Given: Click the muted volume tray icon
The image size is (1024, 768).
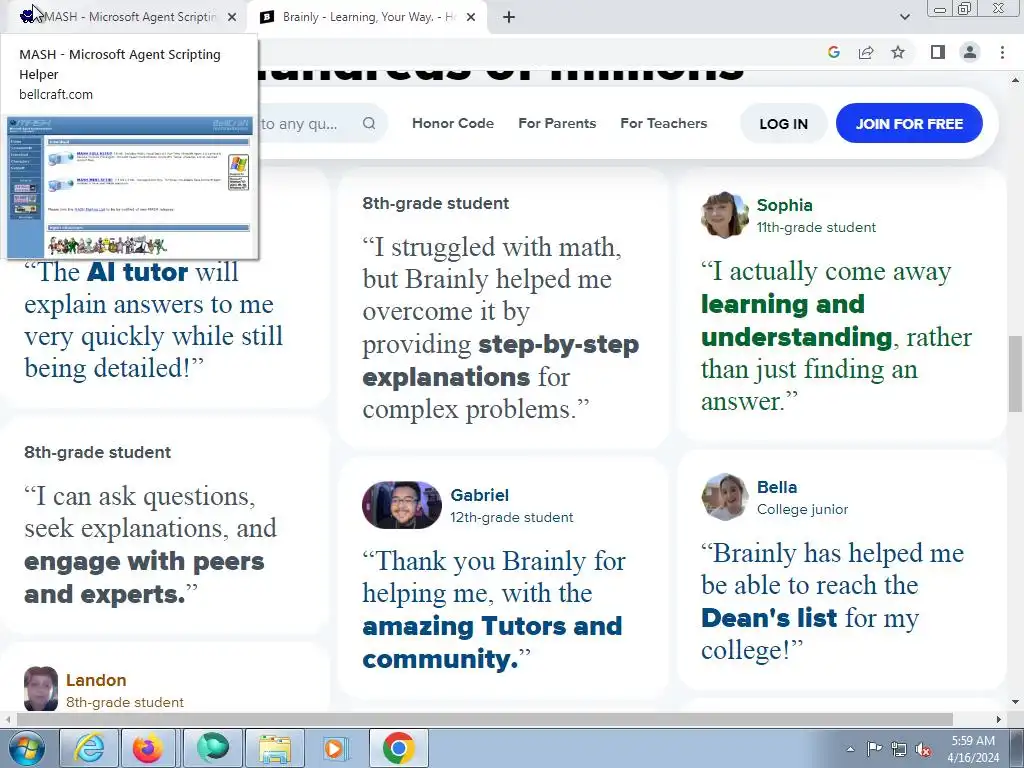Looking at the screenshot, I should point(923,749).
